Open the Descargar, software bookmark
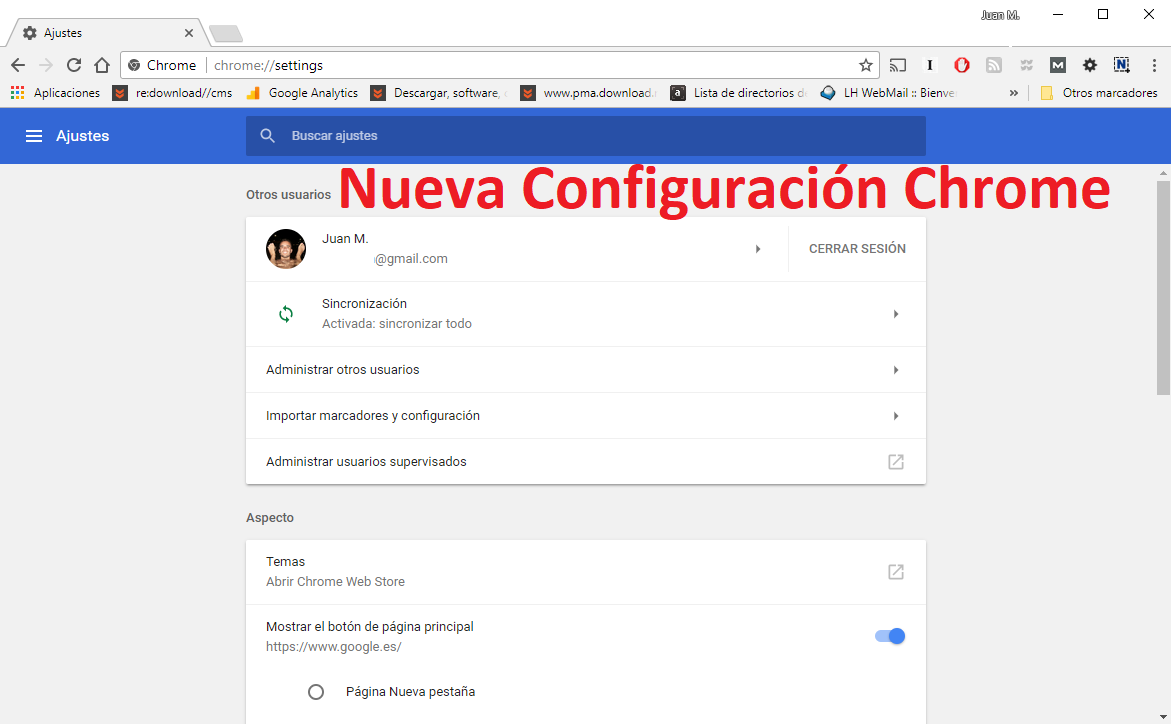 [x=440, y=93]
